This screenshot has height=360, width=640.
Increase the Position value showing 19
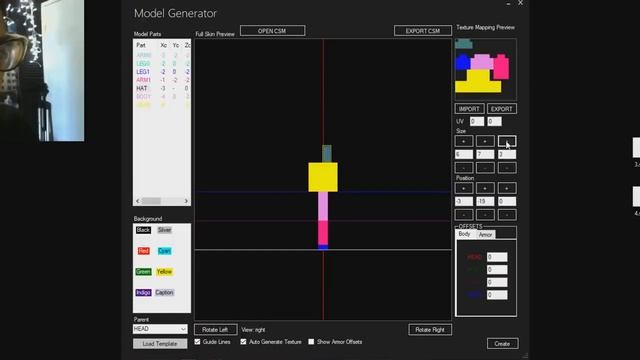point(485,188)
